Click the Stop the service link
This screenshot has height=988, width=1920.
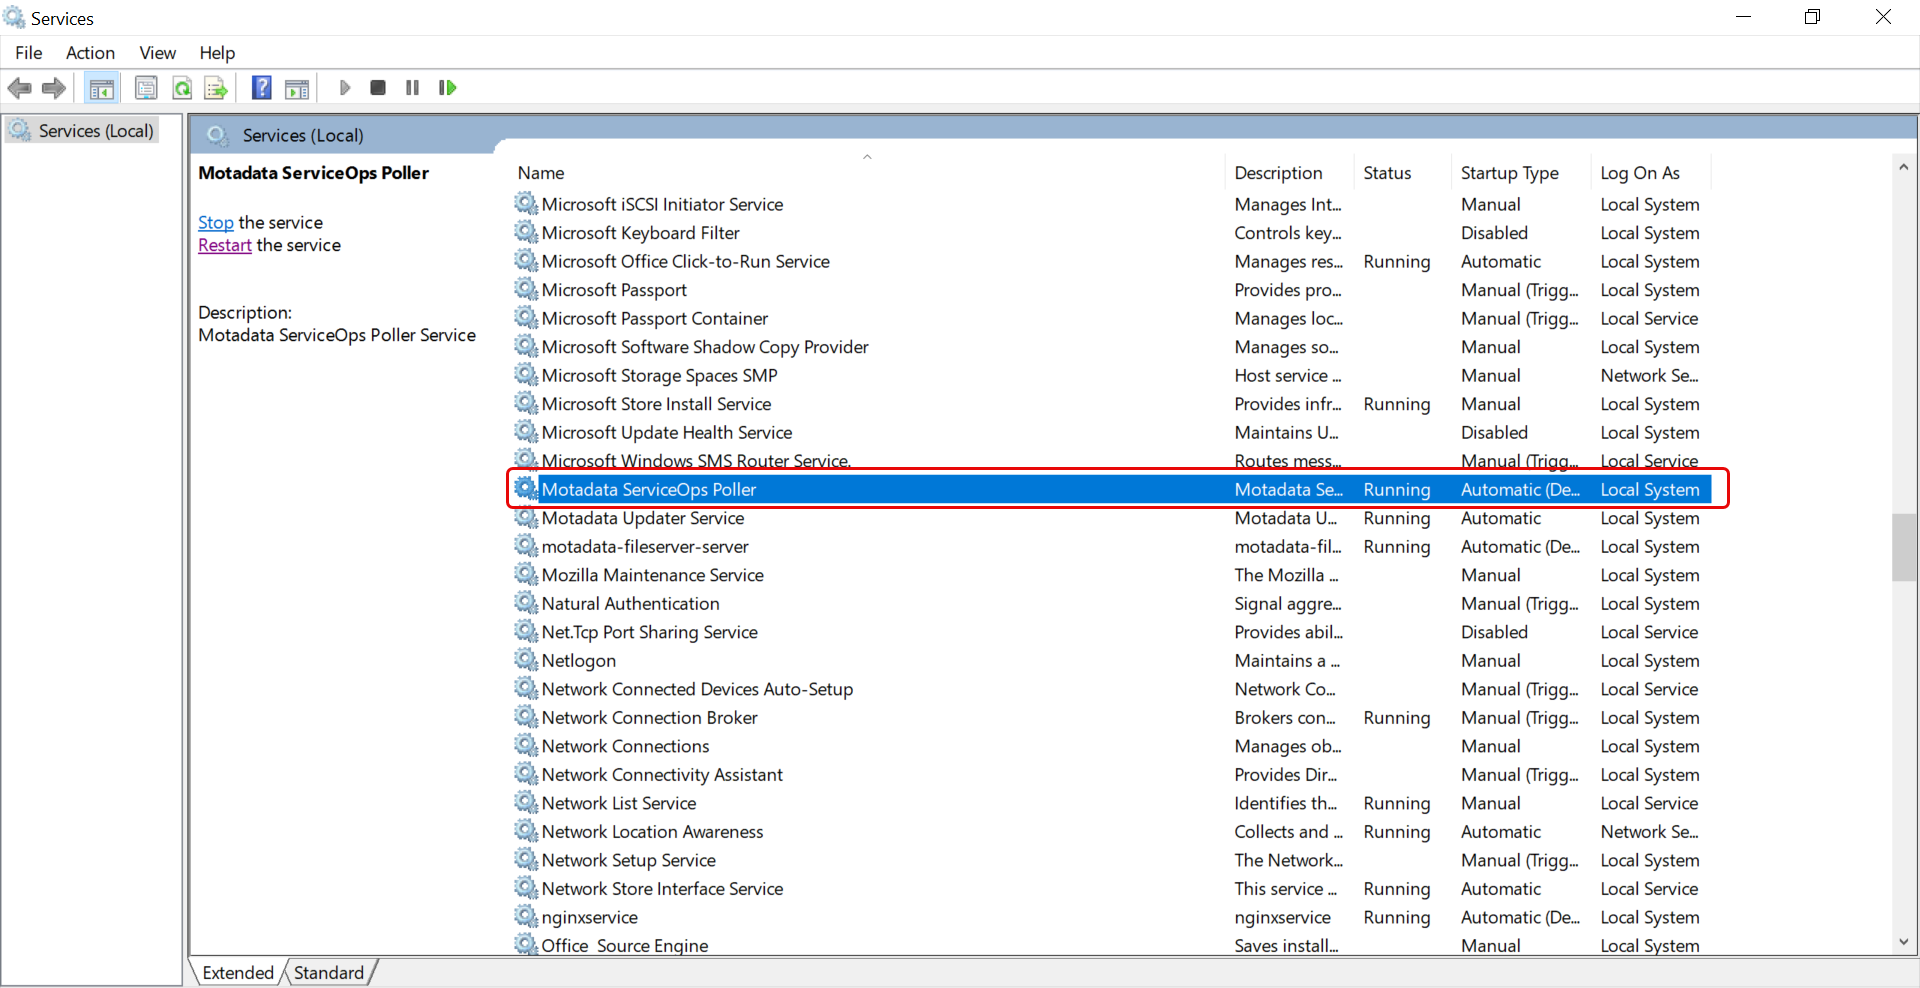[x=215, y=222]
